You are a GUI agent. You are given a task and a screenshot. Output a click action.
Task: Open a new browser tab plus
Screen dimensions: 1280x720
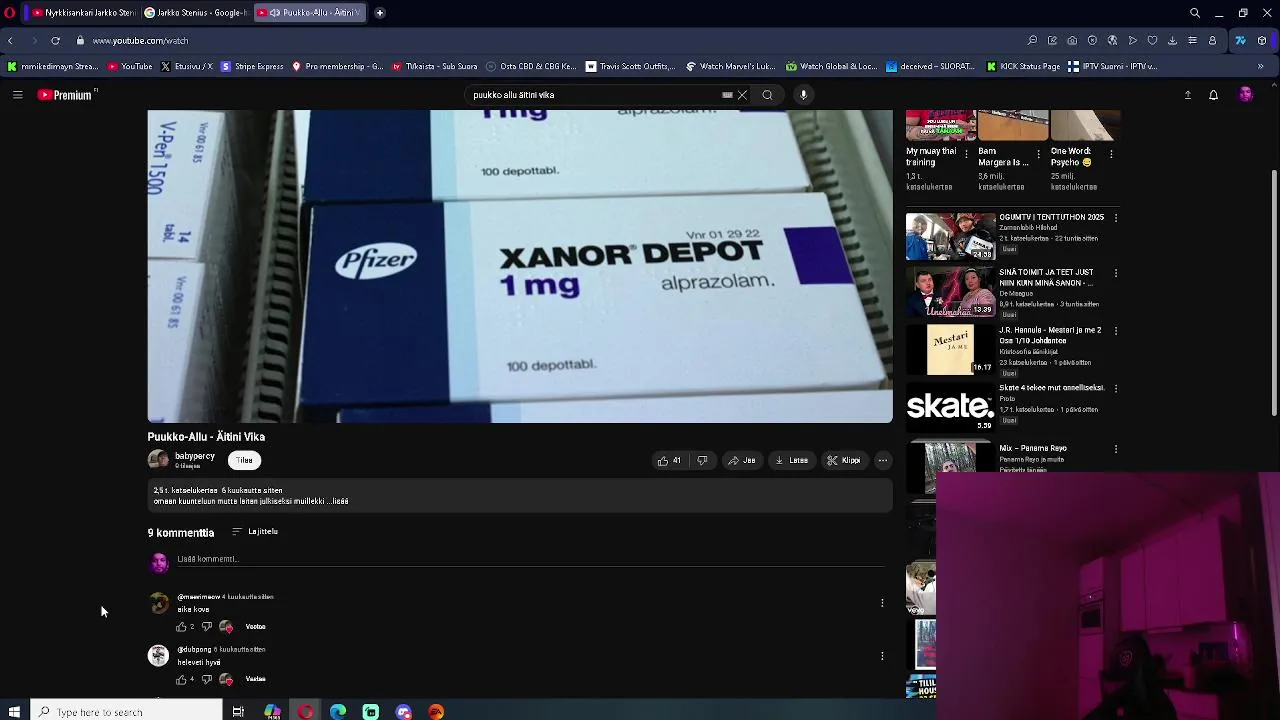click(380, 13)
